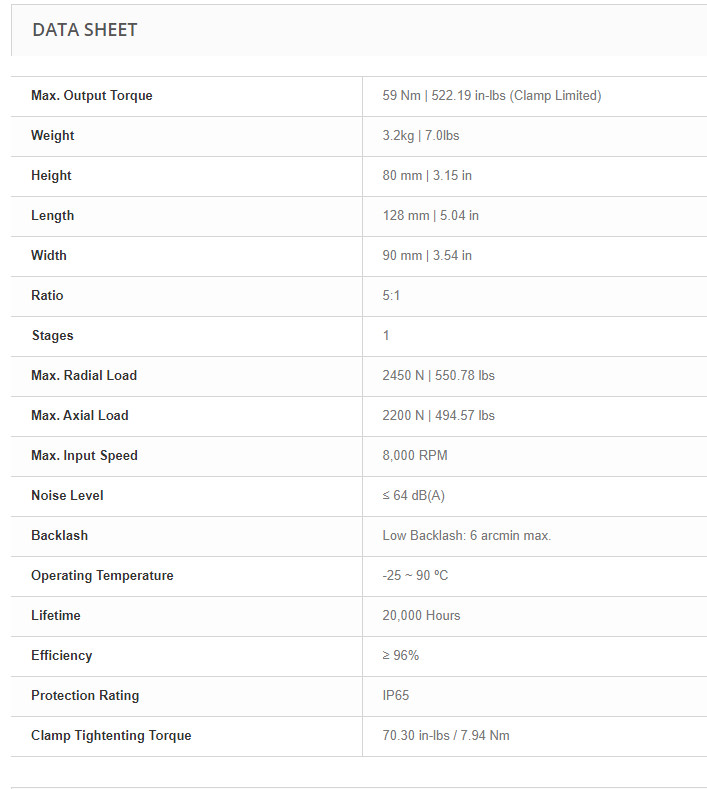Click the 20,000 Hours lifetime value
The width and height of the screenshot is (707, 789).
pyautogui.click(x=421, y=615)
